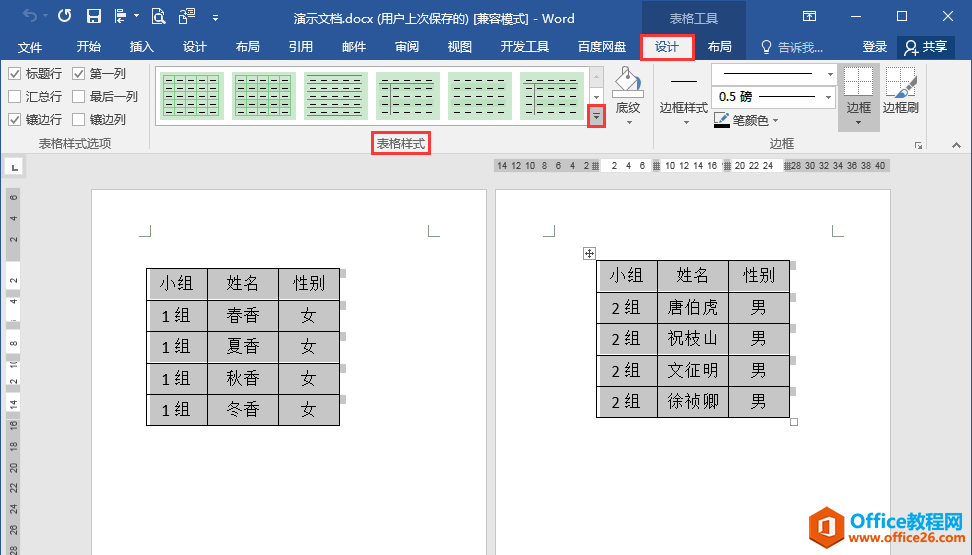
Task: Click the cell containing 唐伯虎
Action: coord(692,307)
